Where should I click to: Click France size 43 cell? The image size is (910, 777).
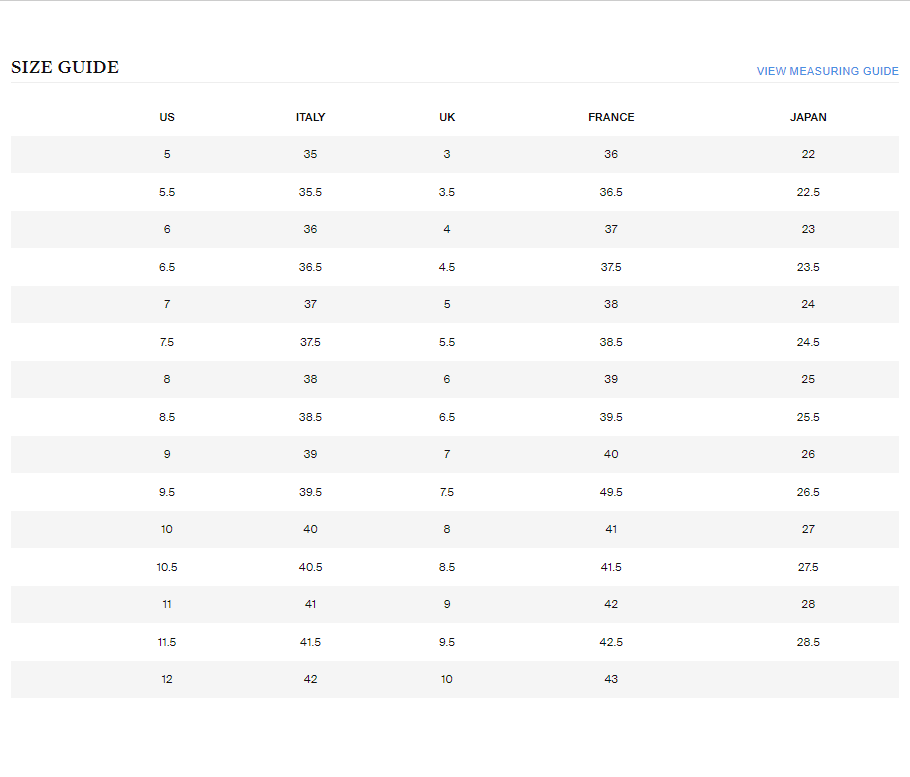(x=611, y=679)
